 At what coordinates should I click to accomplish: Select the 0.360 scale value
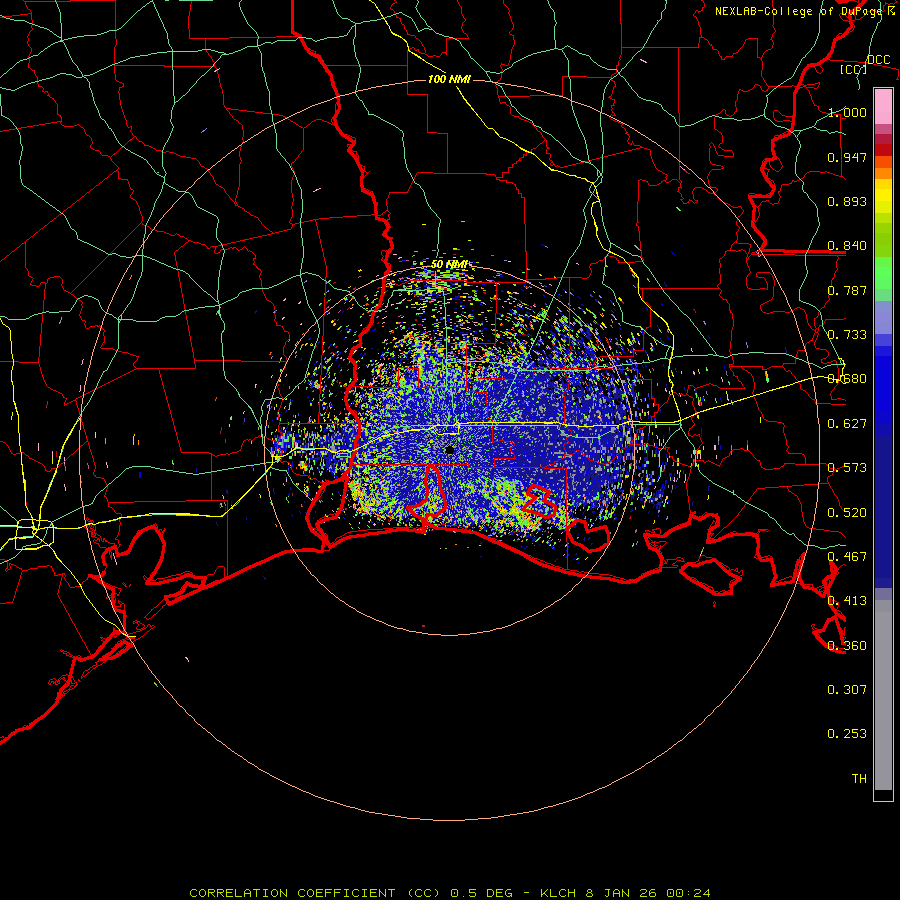(847, 646)
